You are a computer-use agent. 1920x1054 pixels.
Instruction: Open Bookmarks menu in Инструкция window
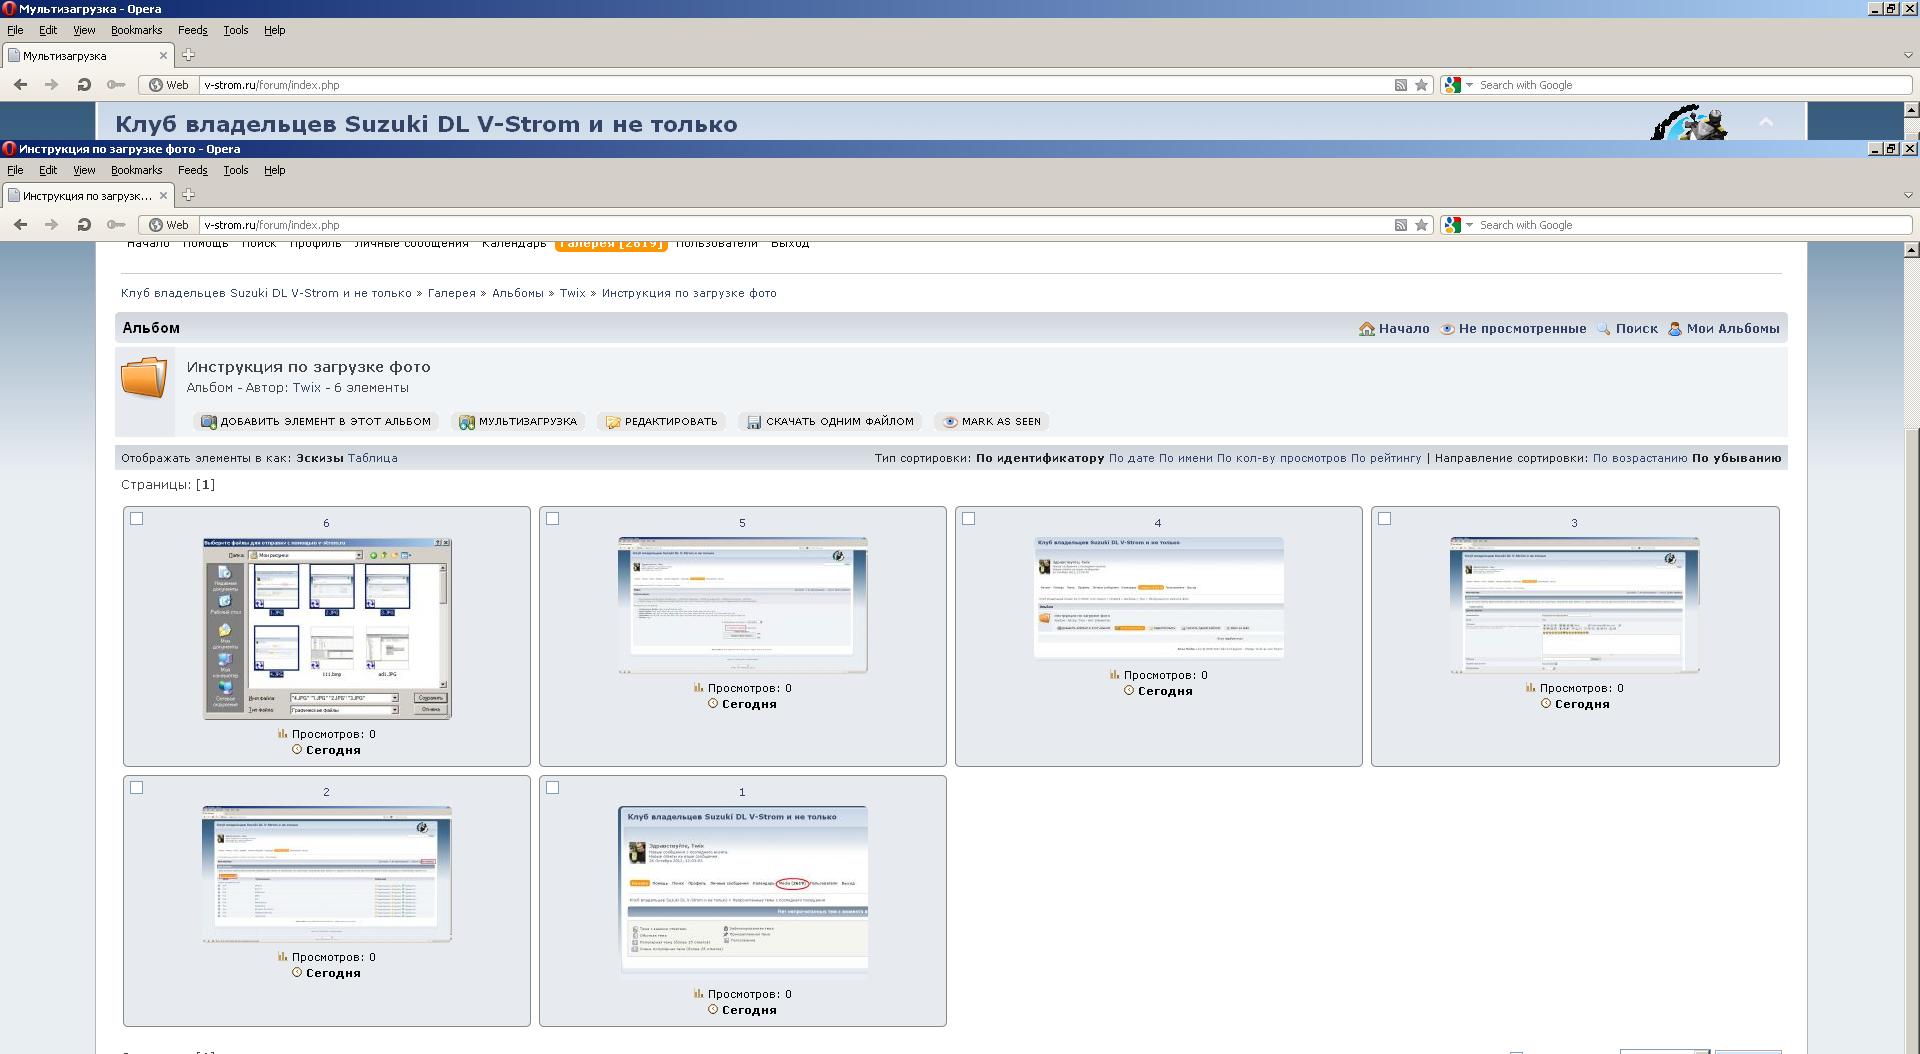point(136,170)
